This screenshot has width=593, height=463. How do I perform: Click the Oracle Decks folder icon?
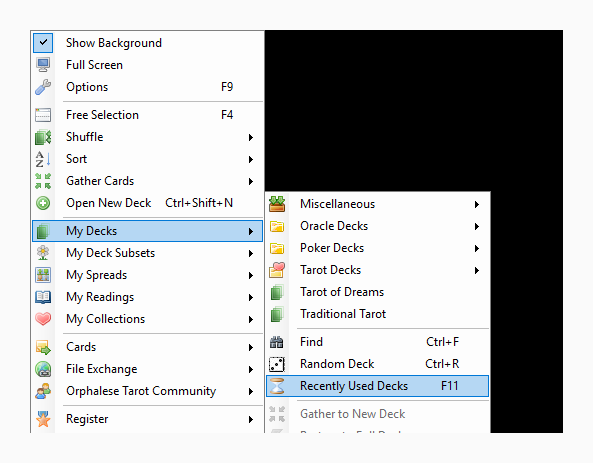(277, 226)
